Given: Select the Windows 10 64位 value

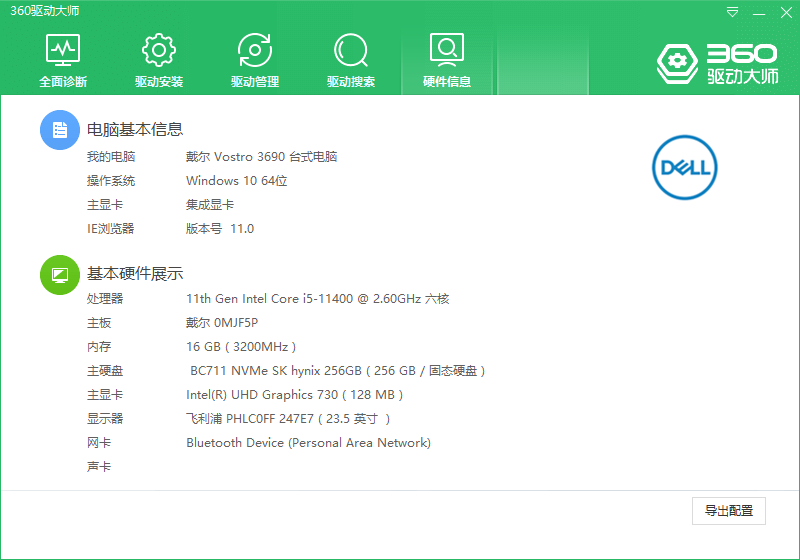Looking at the screenshot, I should pos(237,181).
